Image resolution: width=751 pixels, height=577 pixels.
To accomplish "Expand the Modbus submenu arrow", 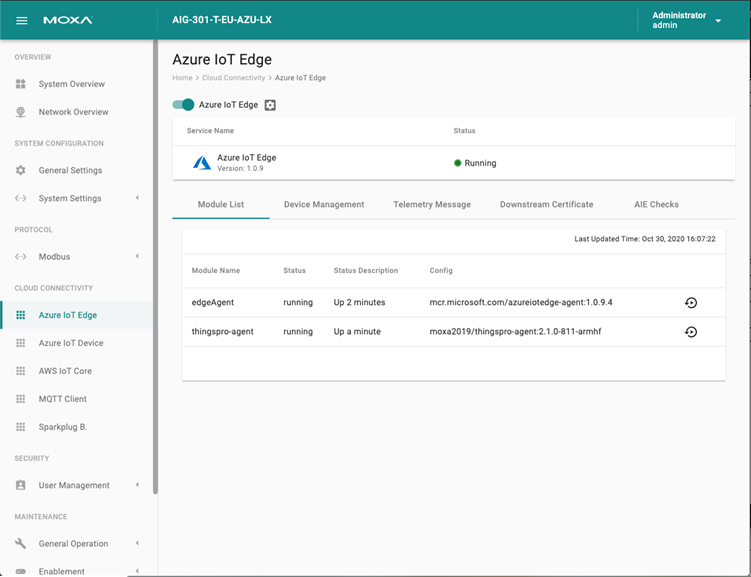I will pyautogui.click(x=137, y=256).
